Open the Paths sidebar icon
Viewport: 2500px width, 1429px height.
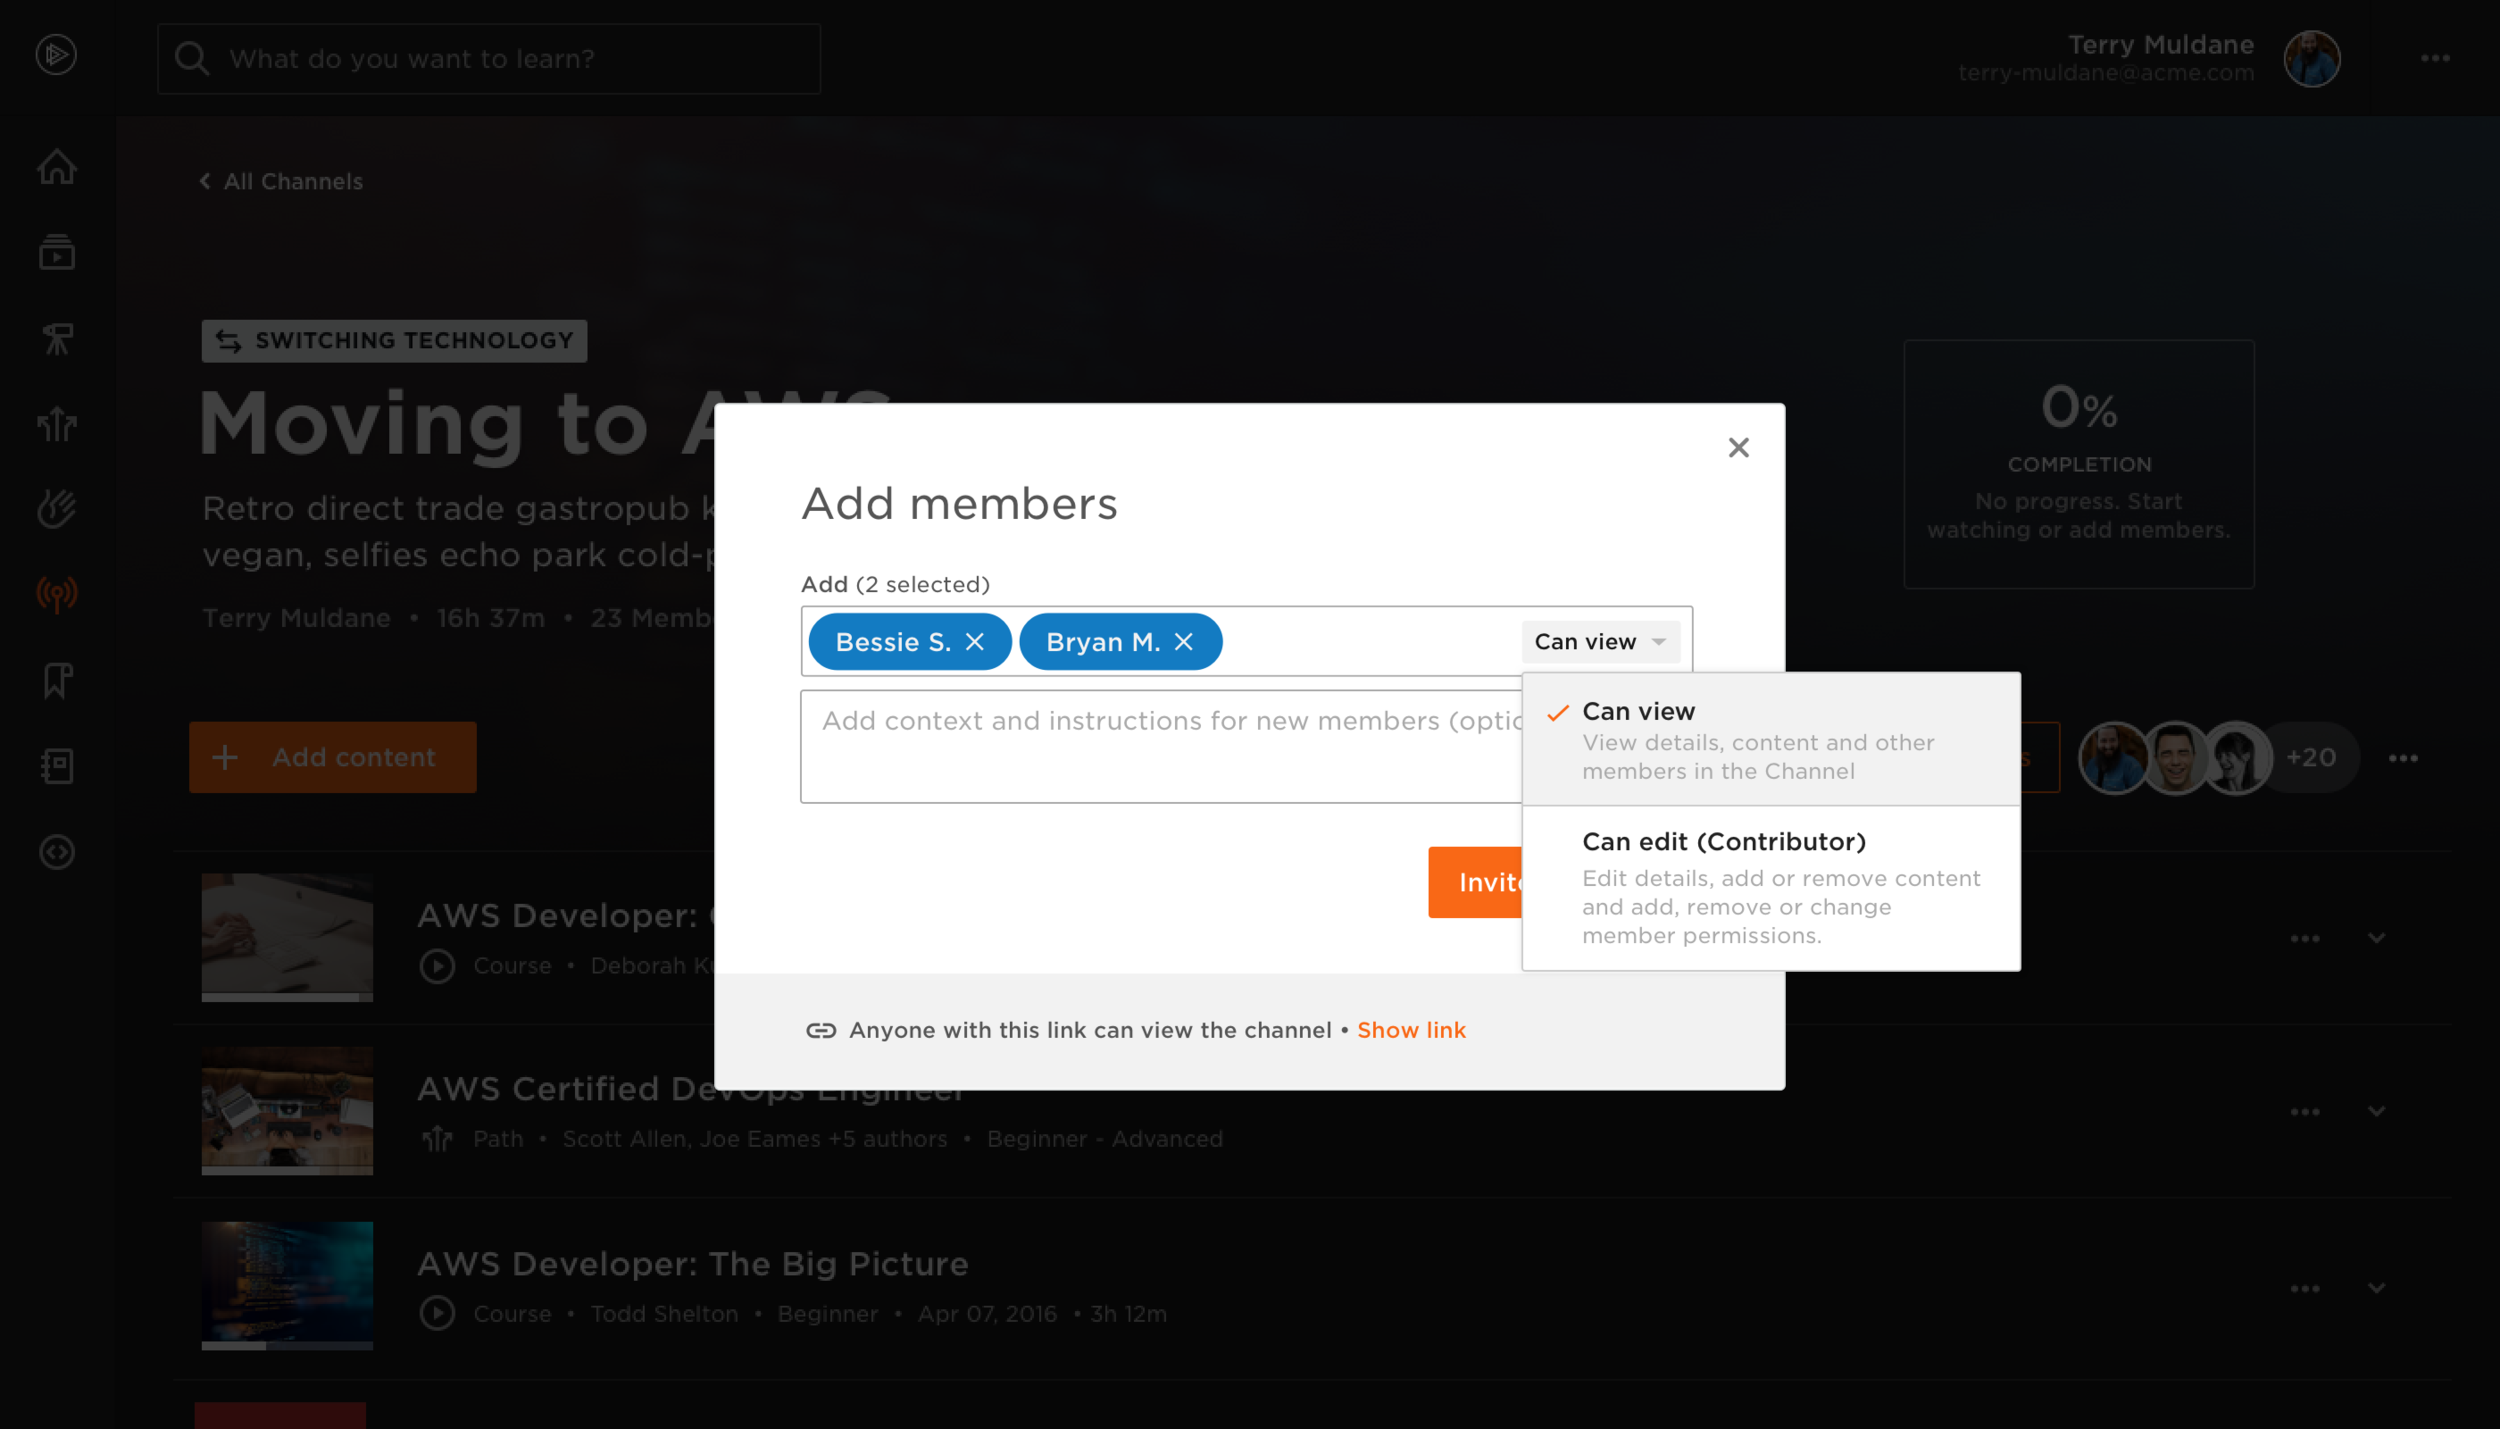click(x=57, y=424)
